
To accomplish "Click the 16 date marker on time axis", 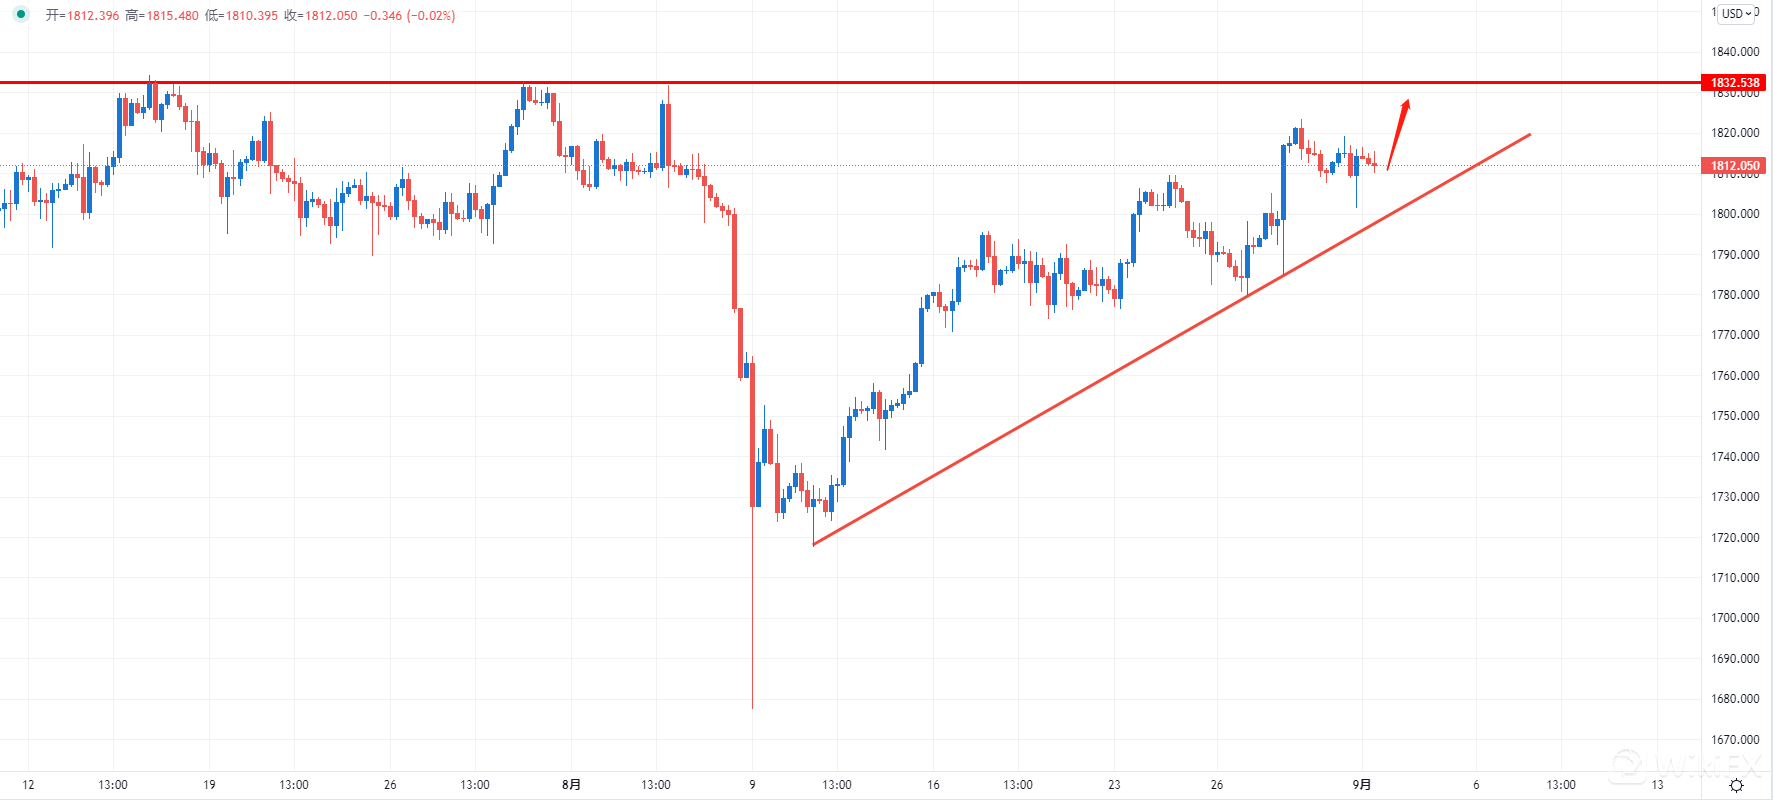I will 933,785.
